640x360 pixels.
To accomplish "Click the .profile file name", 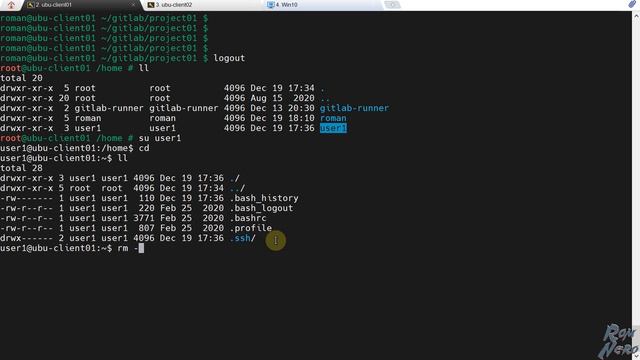I will [x=251, y=228].
